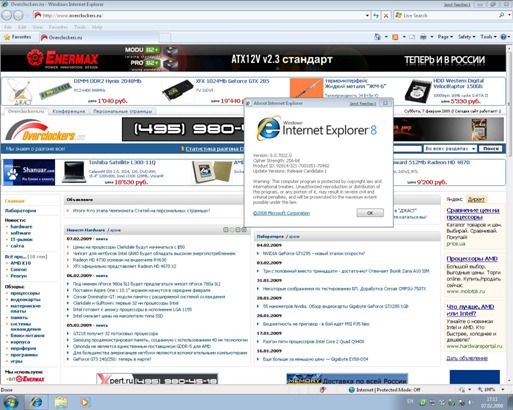
Task: Click the browser Back arrow button
Action: (7, 15)
